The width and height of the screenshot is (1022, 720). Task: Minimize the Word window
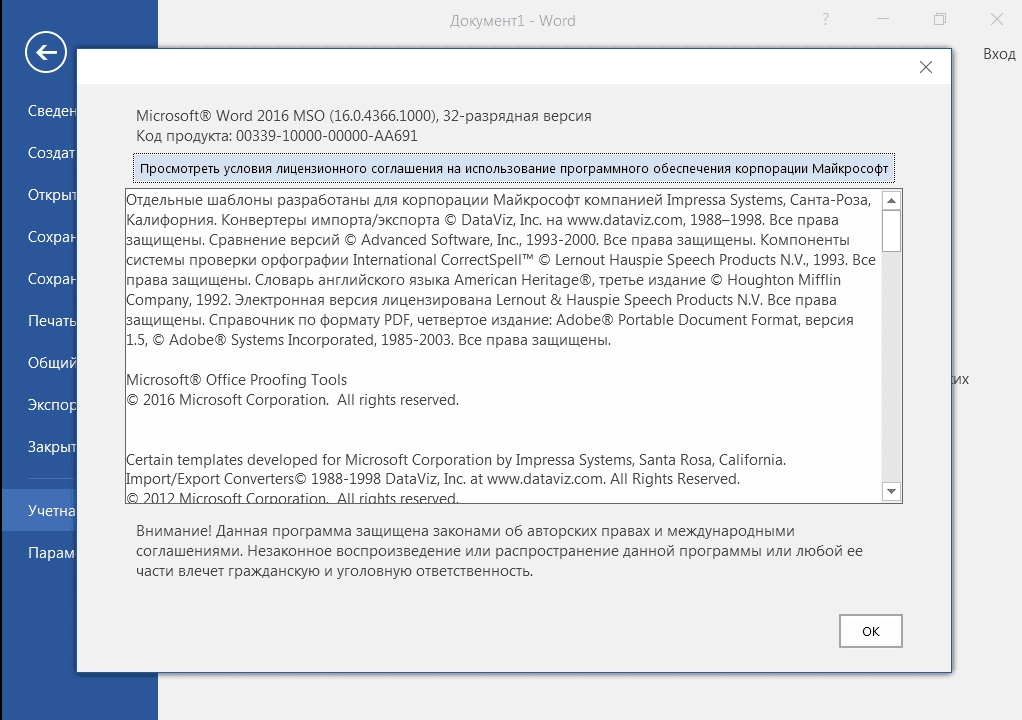(x=883, y=20)
